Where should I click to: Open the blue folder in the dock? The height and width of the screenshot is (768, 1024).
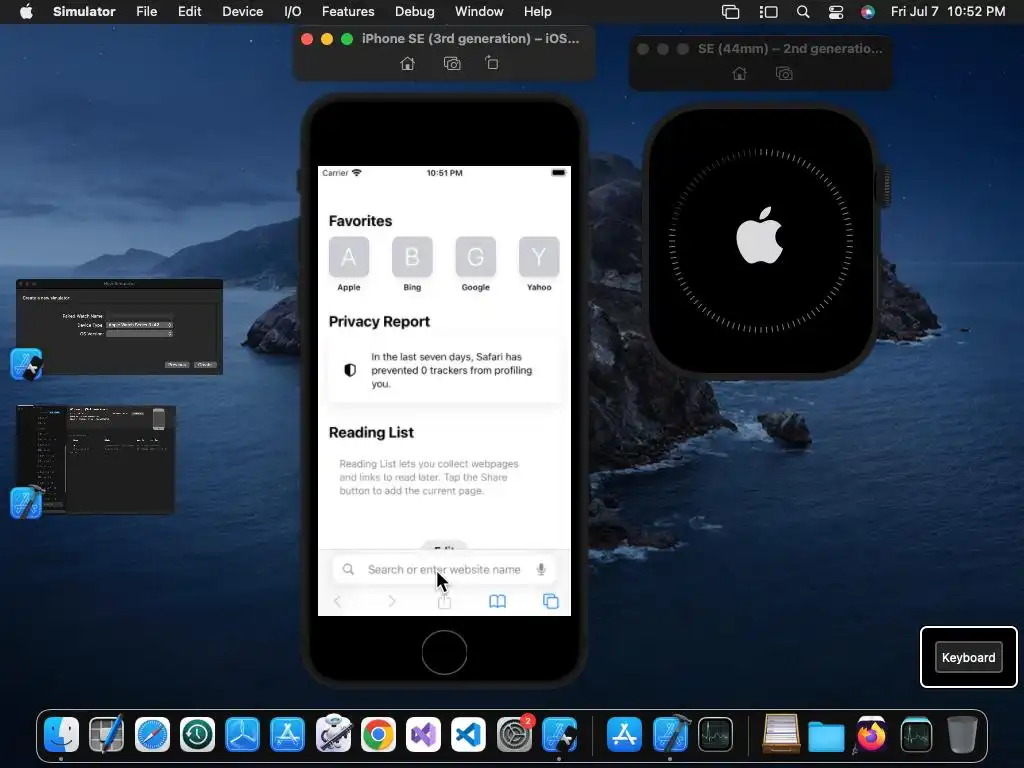point(826,736)
